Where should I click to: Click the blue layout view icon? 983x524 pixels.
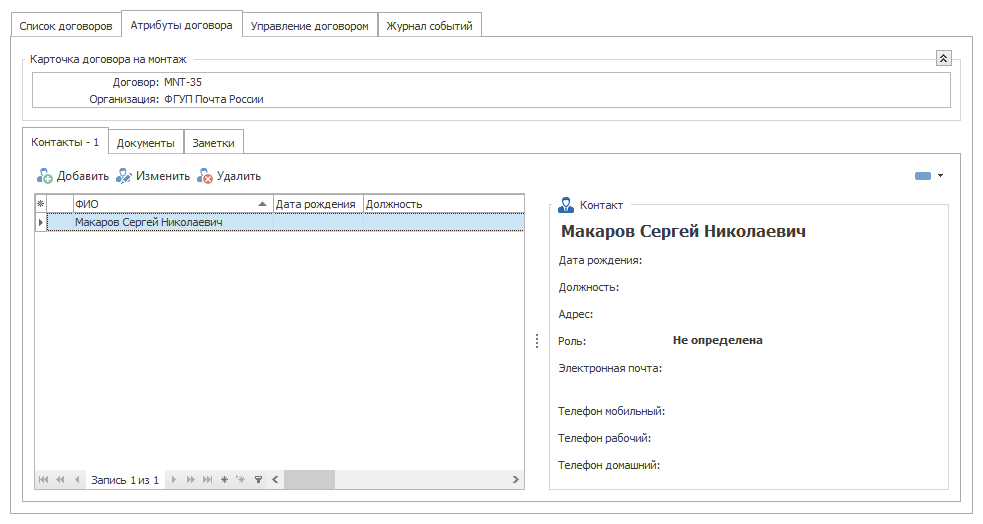pos(923,176)
